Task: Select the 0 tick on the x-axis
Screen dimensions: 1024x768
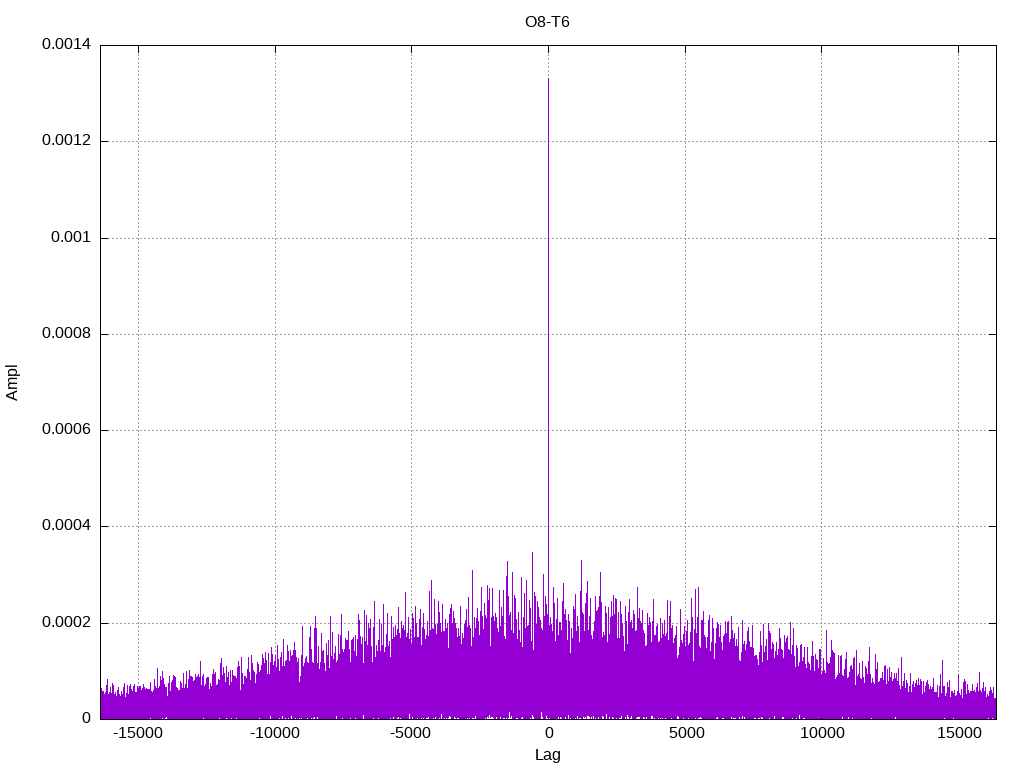Action: coord(548,733)
